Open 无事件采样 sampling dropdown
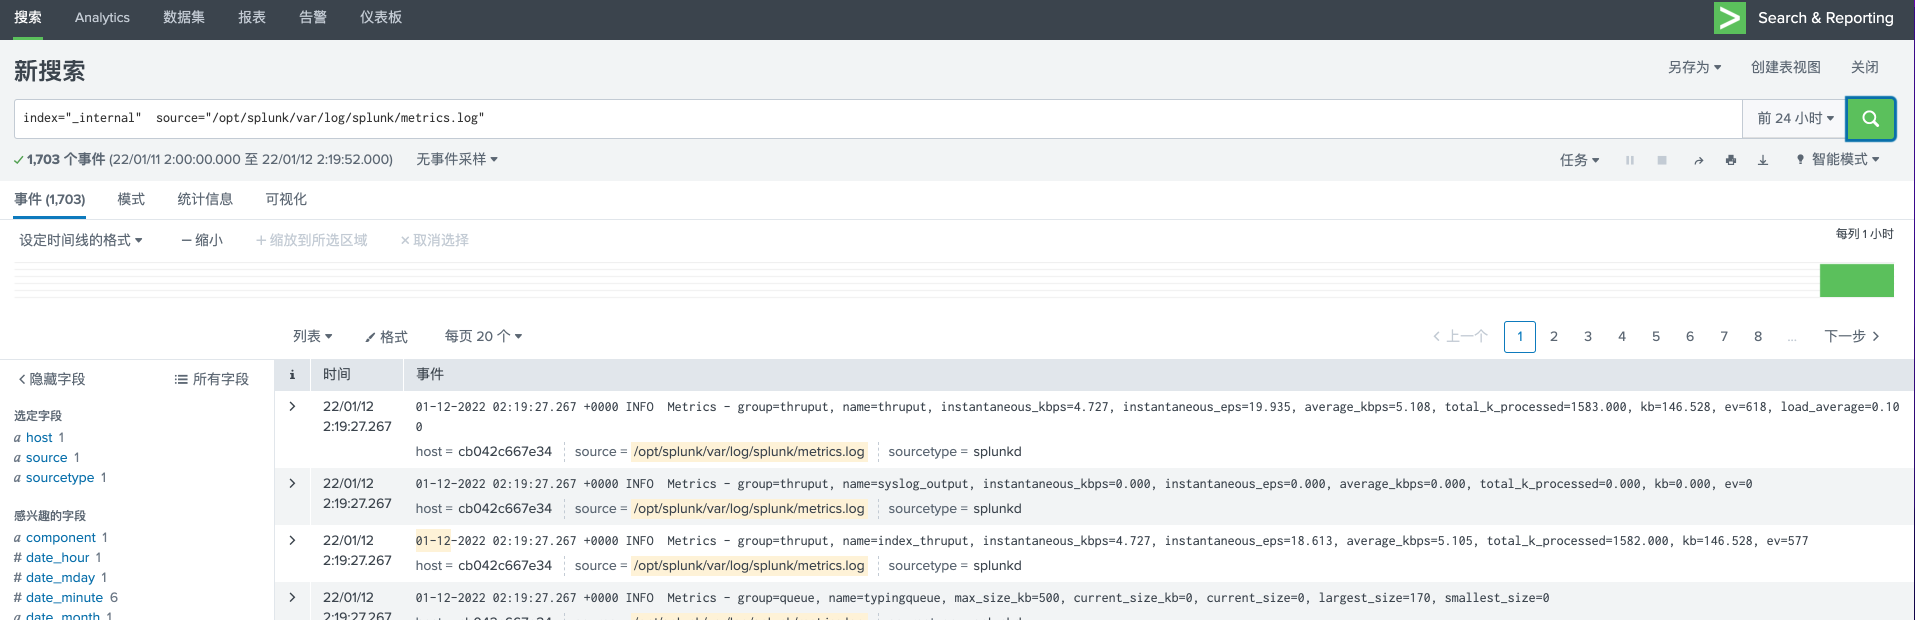This screenshot has width=1915, height=620. click(457, 159)
